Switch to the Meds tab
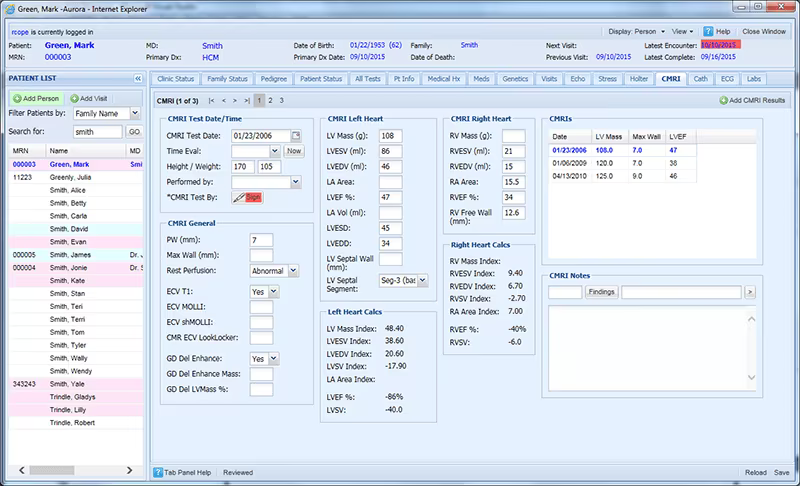This screenshot has width=800, height=486. (x=481, y=79)
